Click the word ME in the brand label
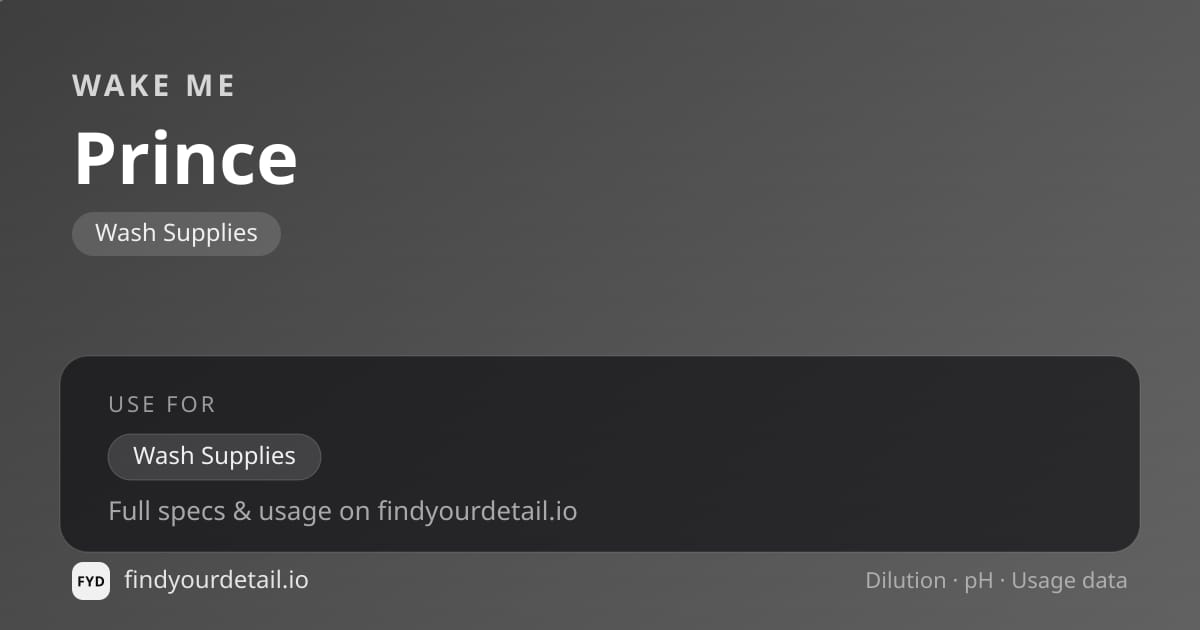The image size is (1200, 630). tap(211, 86)
